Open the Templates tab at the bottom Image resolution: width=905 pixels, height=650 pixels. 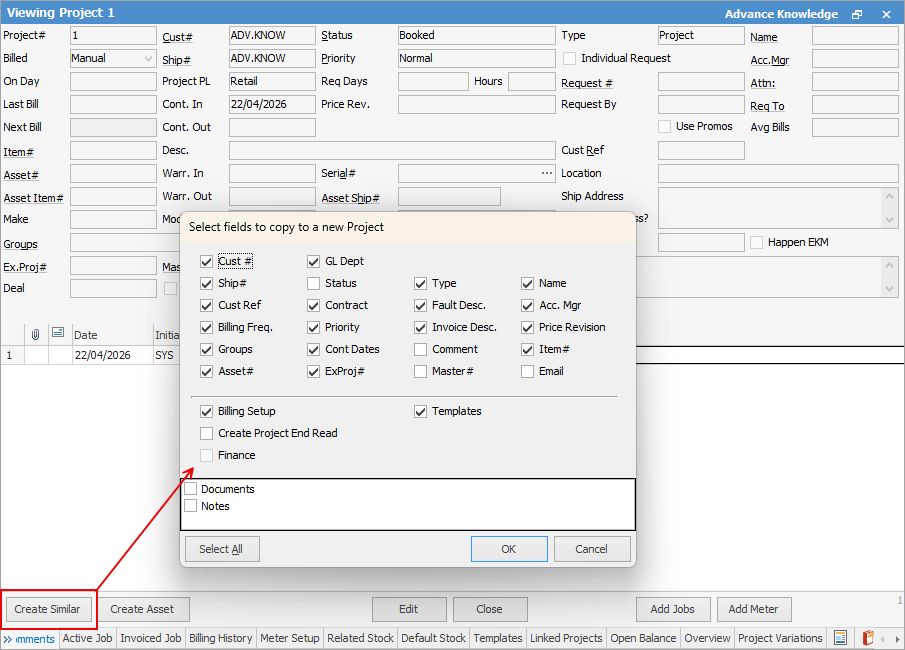tap(498, 638)
